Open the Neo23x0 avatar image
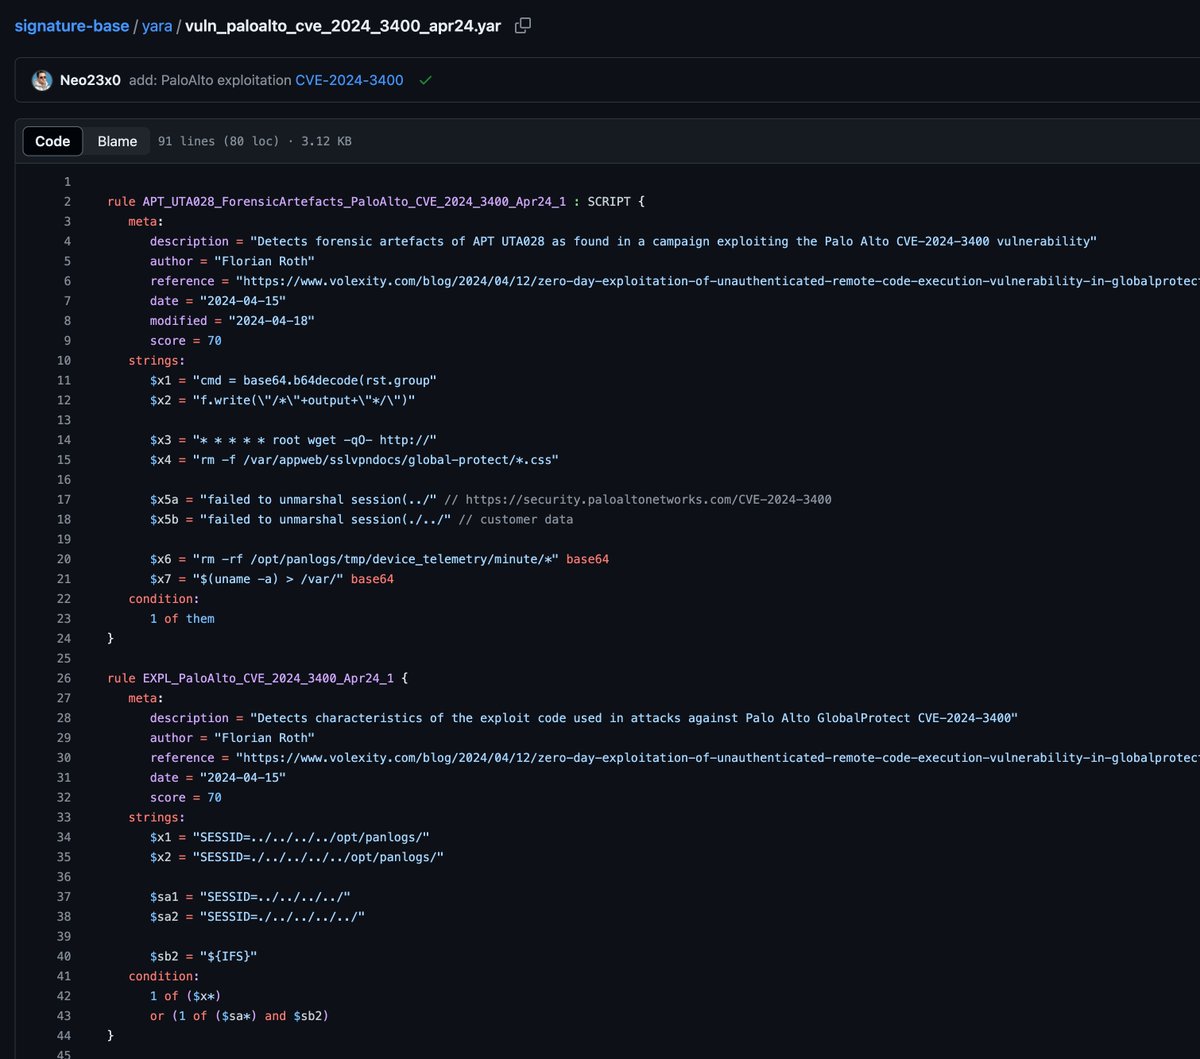The height and width of the screenshot is (1059, 1200). (42, 80)
